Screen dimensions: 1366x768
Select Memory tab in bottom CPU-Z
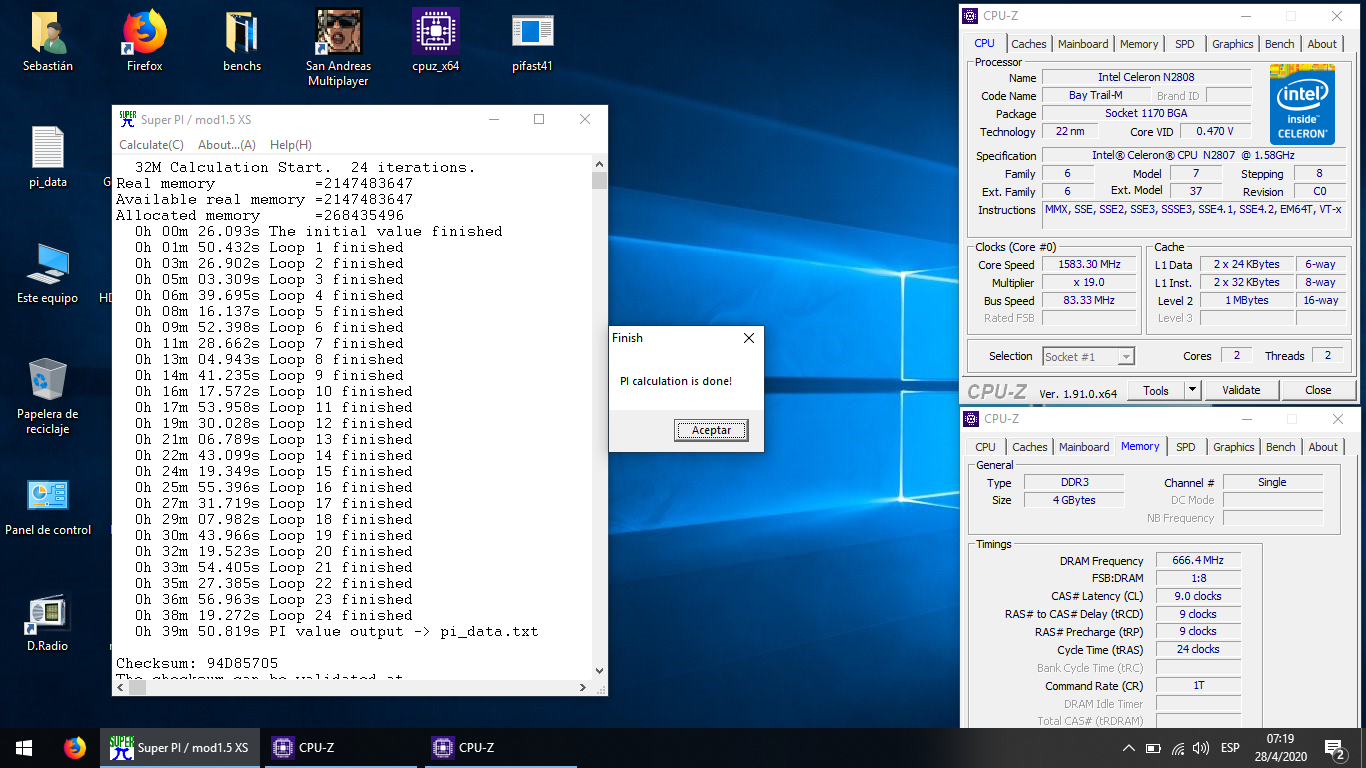tap(1140, 446)
